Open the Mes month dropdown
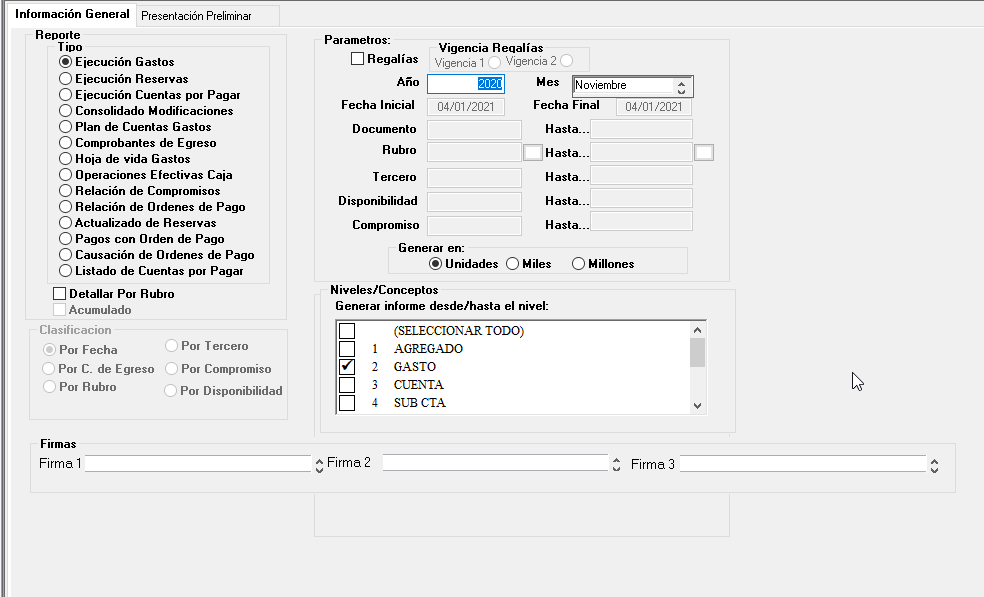 tap(681, 87)
